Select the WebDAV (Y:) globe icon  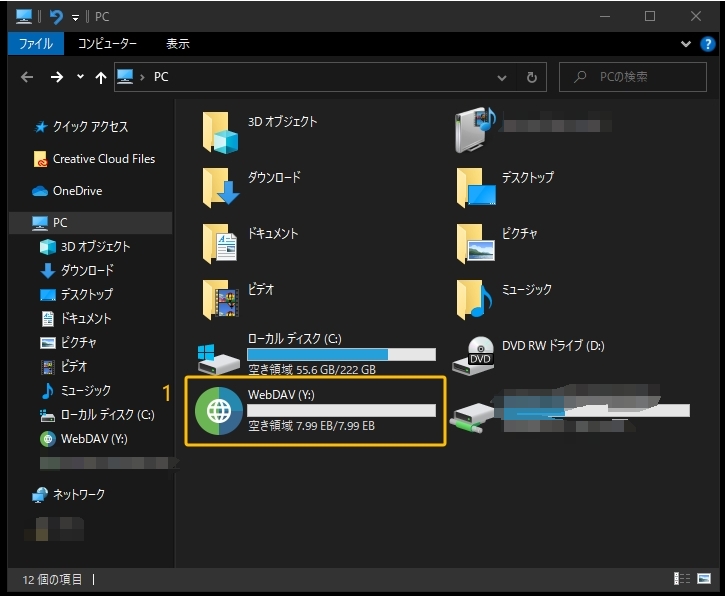[218, 411]
